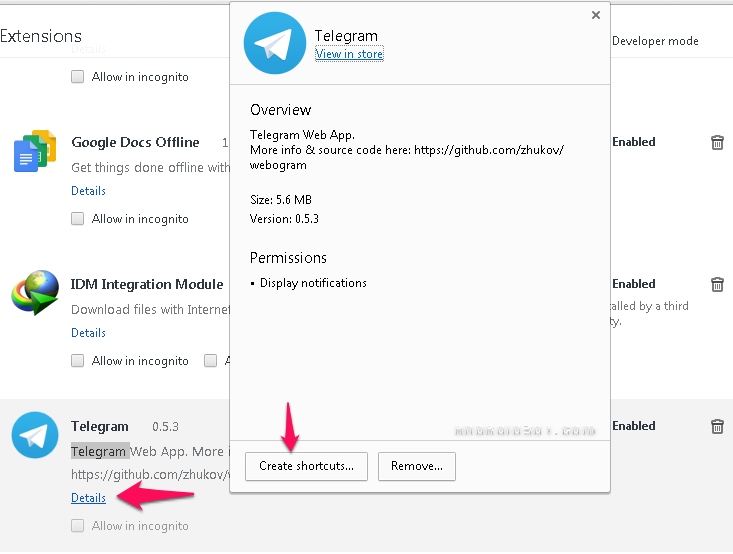Viewport: 733px width, 554px height.
Task: Click the 0.5.3 version next to Telegram
Action: point(165,426)
